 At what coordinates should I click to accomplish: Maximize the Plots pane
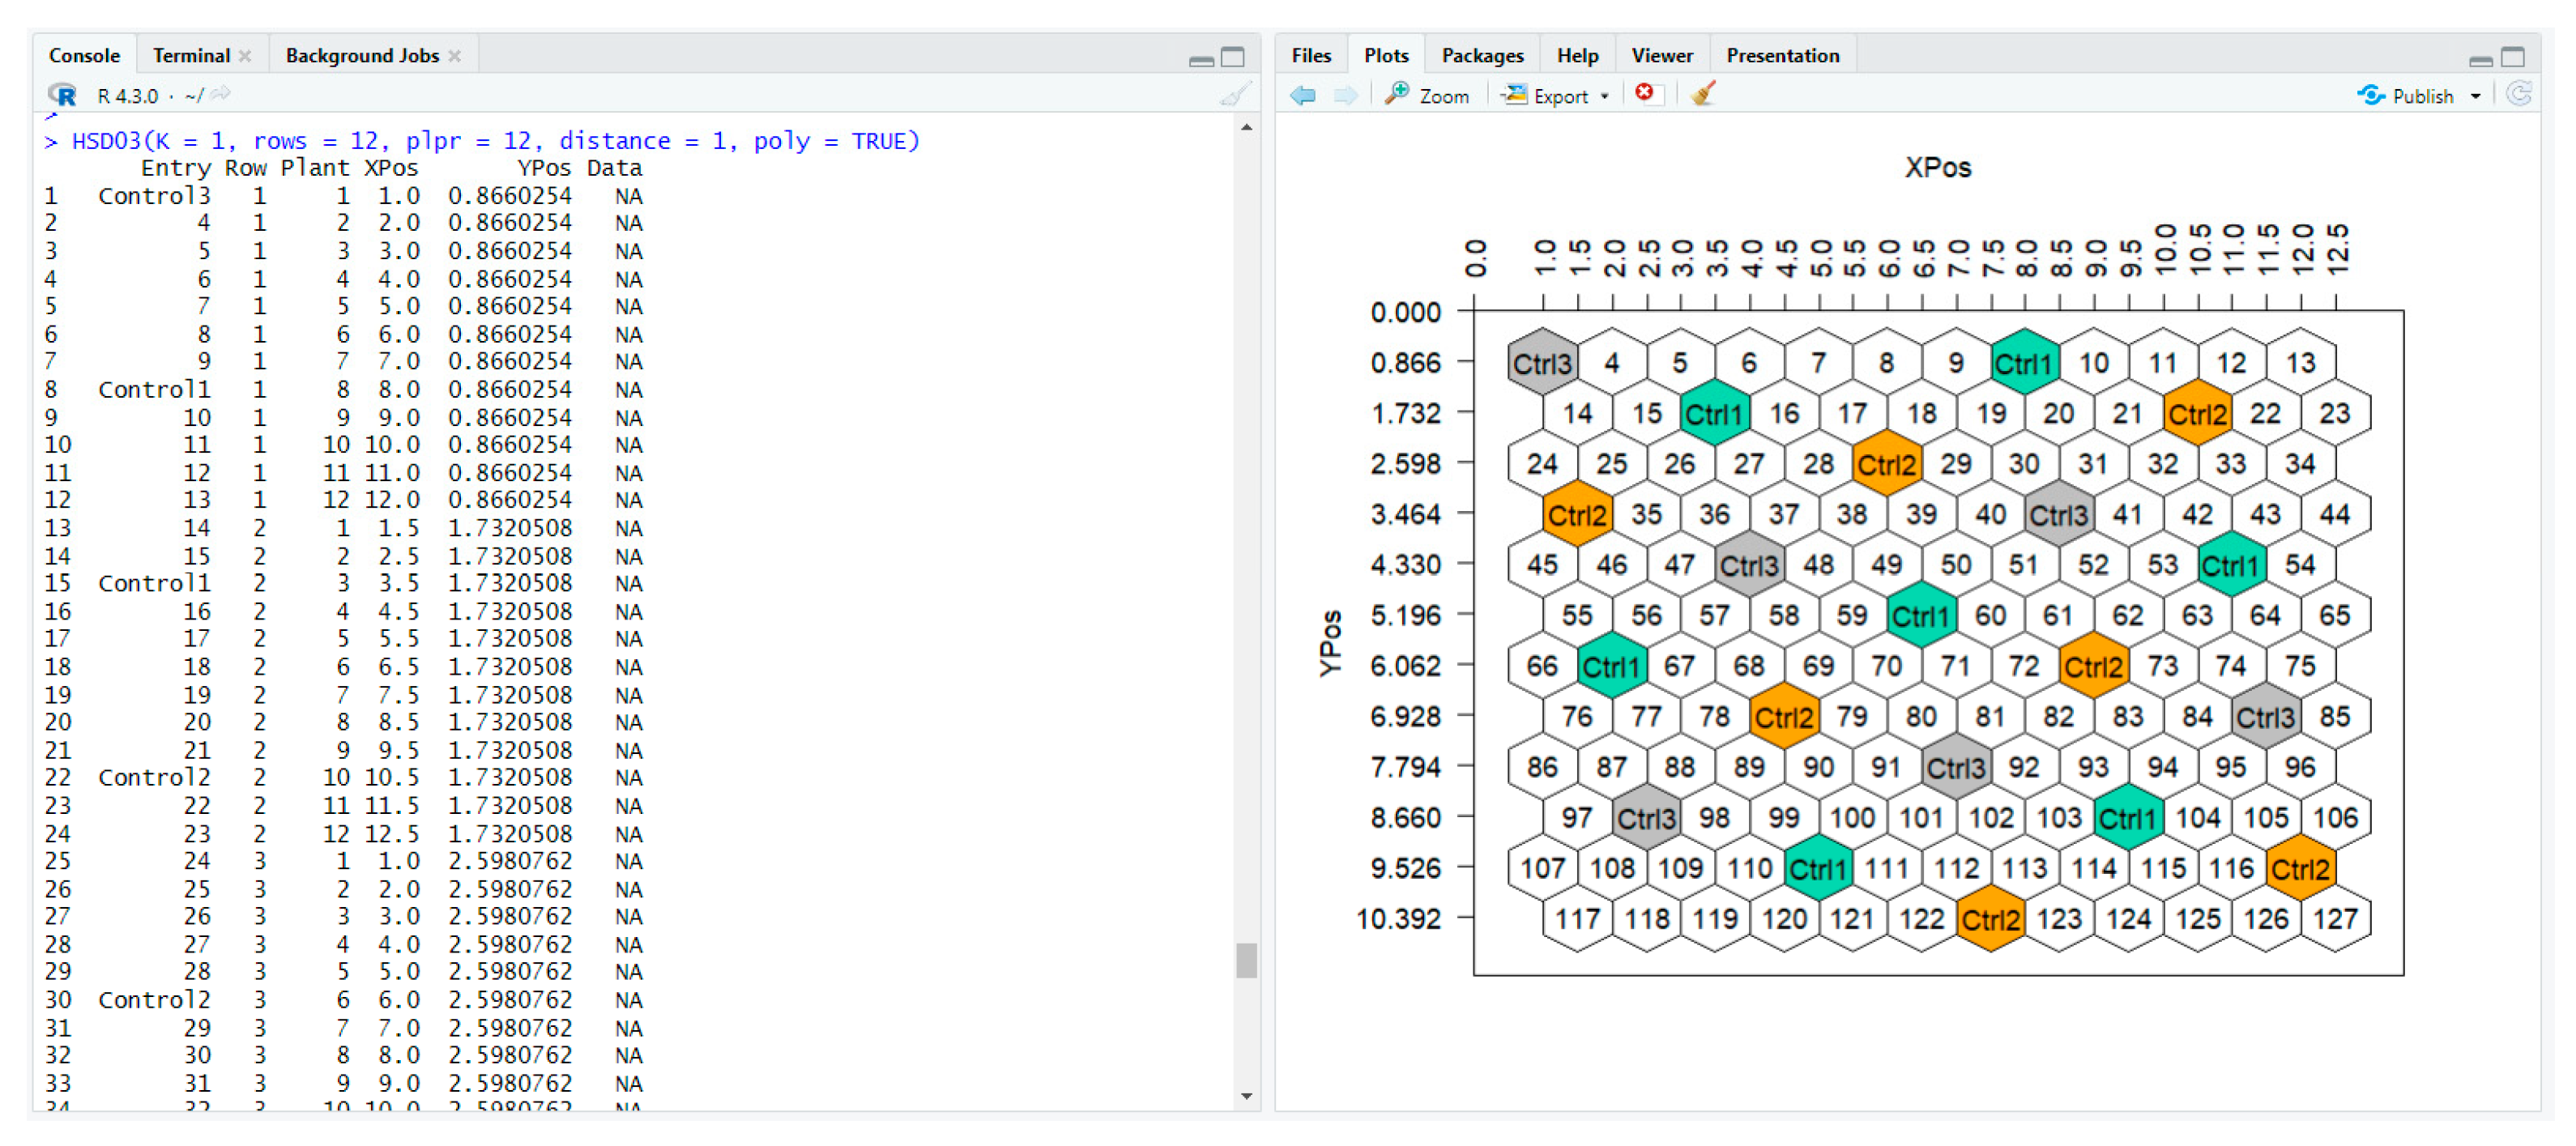pos(2513,58)
